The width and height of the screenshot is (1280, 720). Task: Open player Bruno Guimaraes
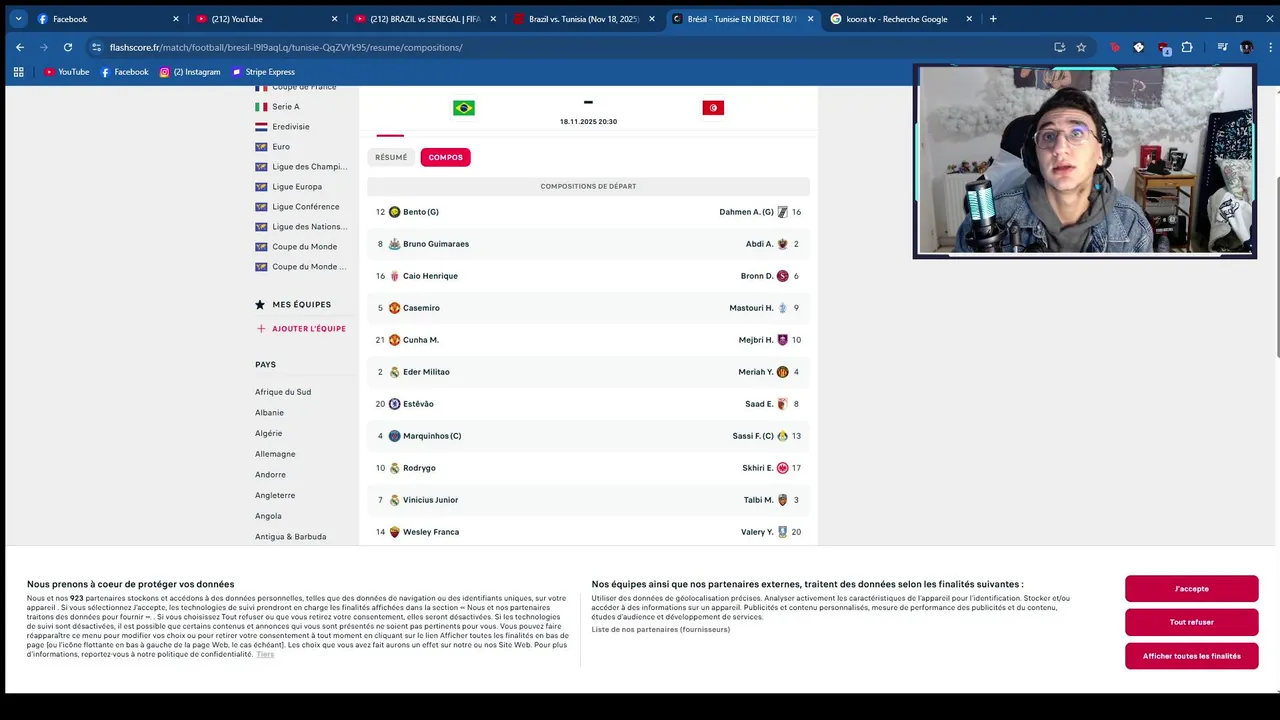coord(436,244)
